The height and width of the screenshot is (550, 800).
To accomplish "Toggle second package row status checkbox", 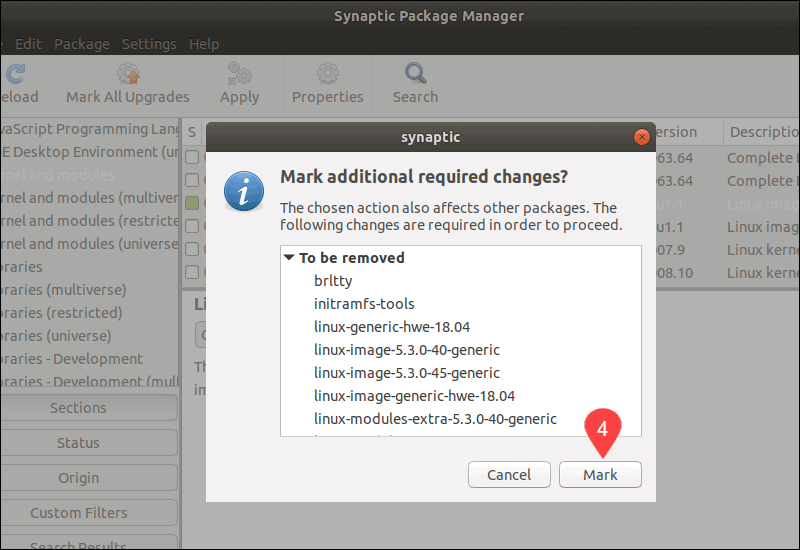I will (x=192, y=180).
